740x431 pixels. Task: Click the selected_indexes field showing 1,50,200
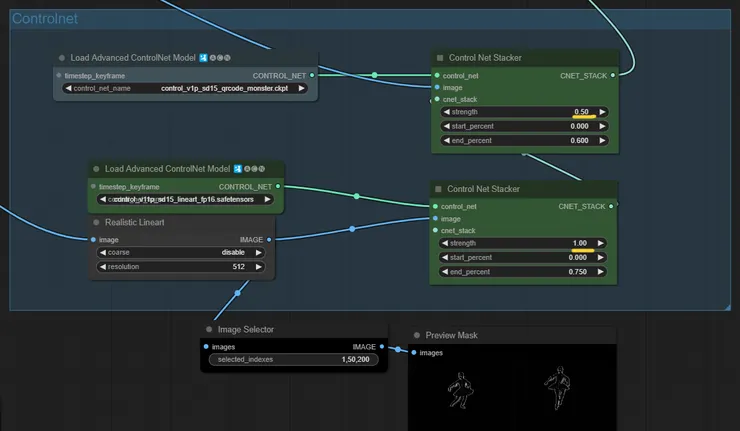pyautogui.click(x=294, y=360)
